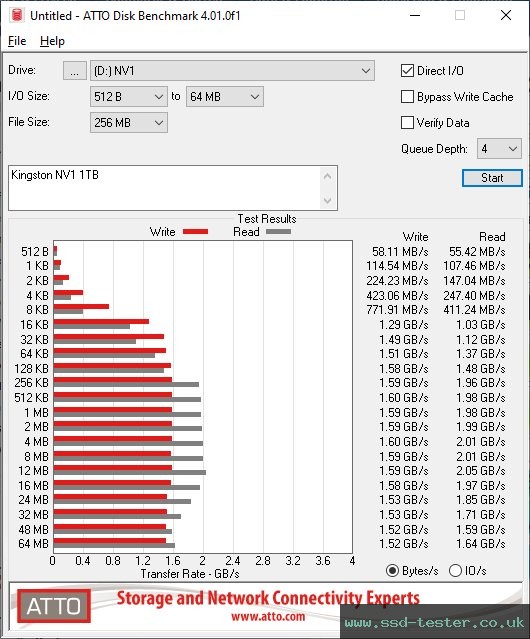The height and width of the screenshot is (639, 530).
Task: Click the gray Read legend swatch
Action: [x=278, y=231]
